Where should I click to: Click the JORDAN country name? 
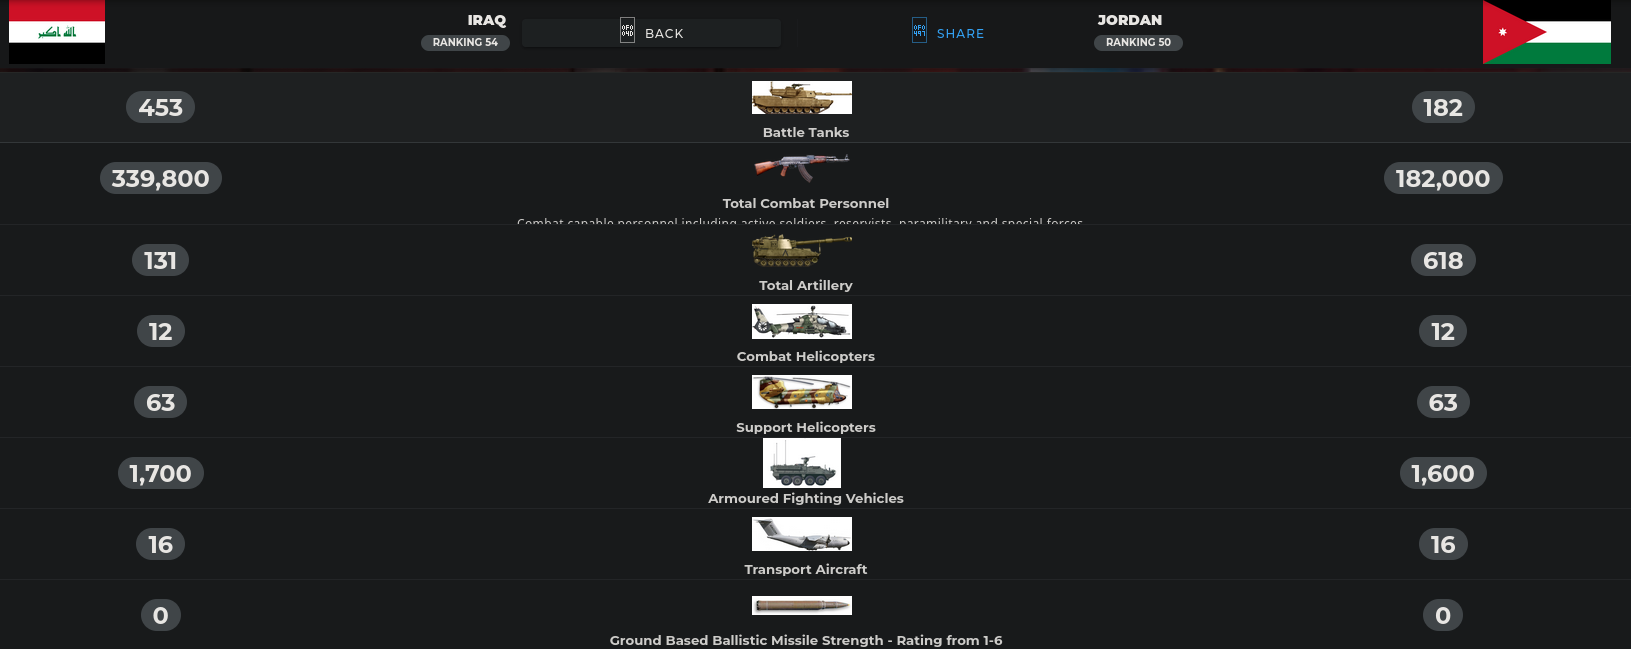pyautogui.click(x=1130, y=20)
